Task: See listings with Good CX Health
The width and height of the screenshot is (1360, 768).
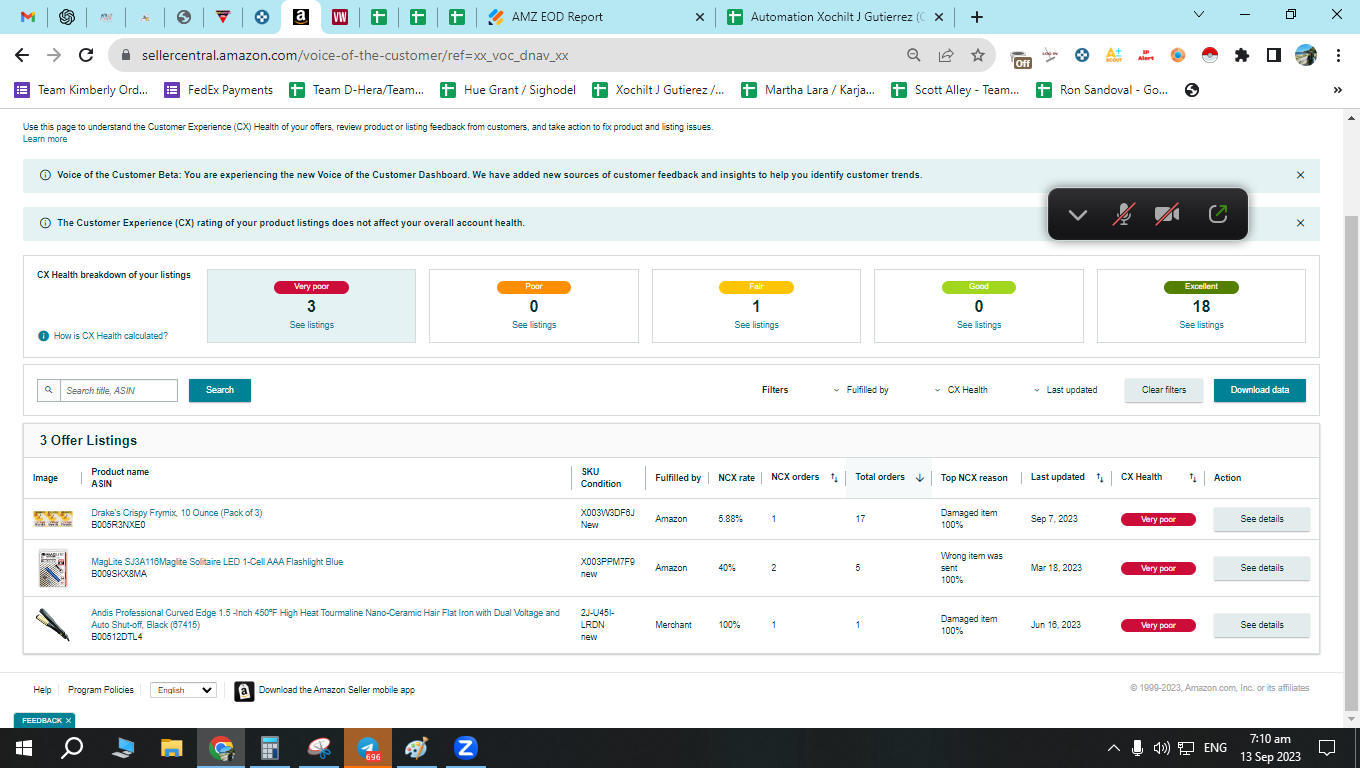Action: tap(979, 325)
